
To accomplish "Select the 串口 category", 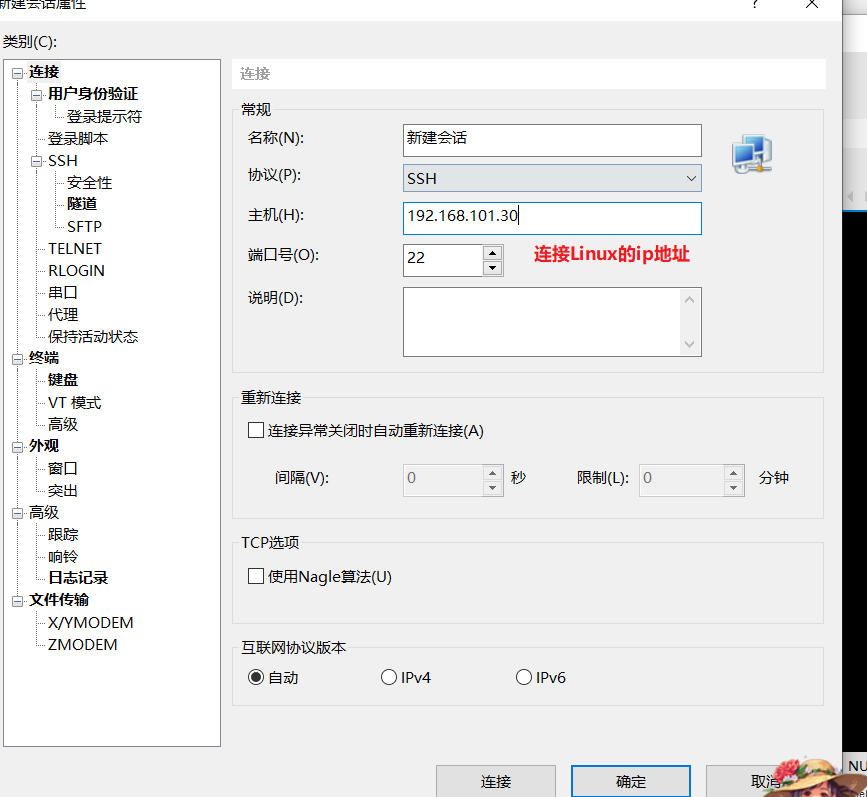I will 62,292.
